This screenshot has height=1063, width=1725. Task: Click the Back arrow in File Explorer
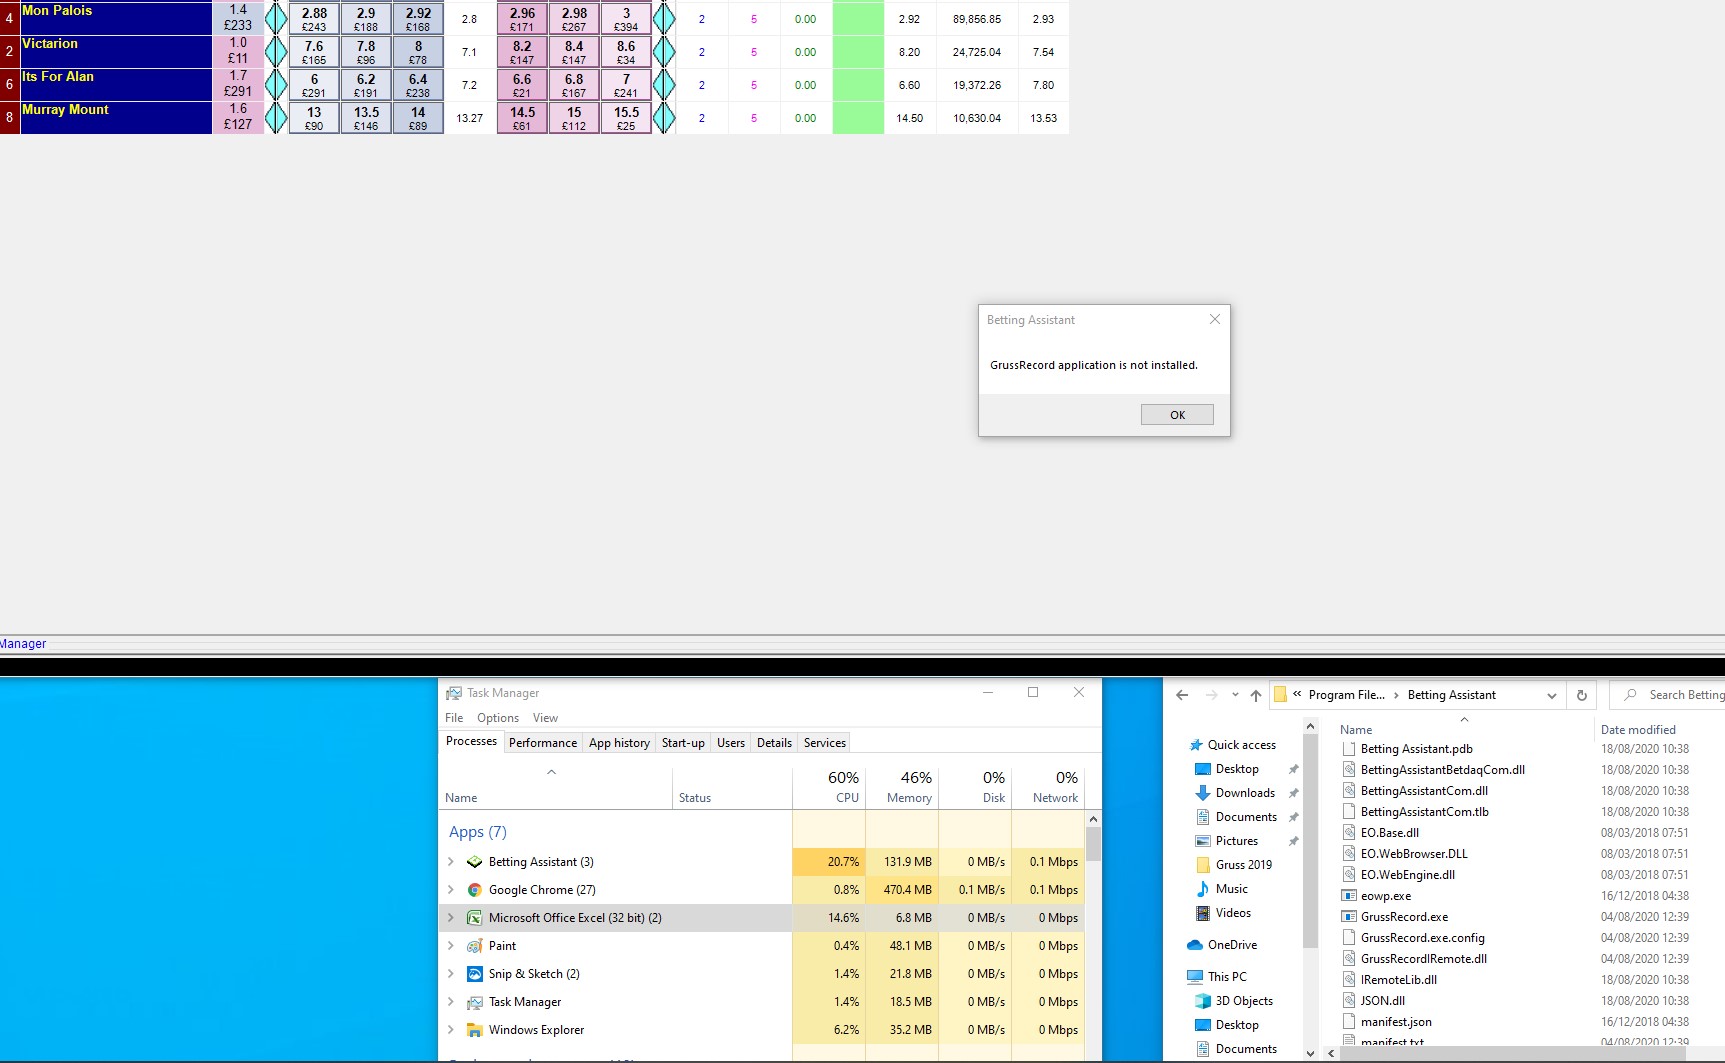coord(1182,695)
